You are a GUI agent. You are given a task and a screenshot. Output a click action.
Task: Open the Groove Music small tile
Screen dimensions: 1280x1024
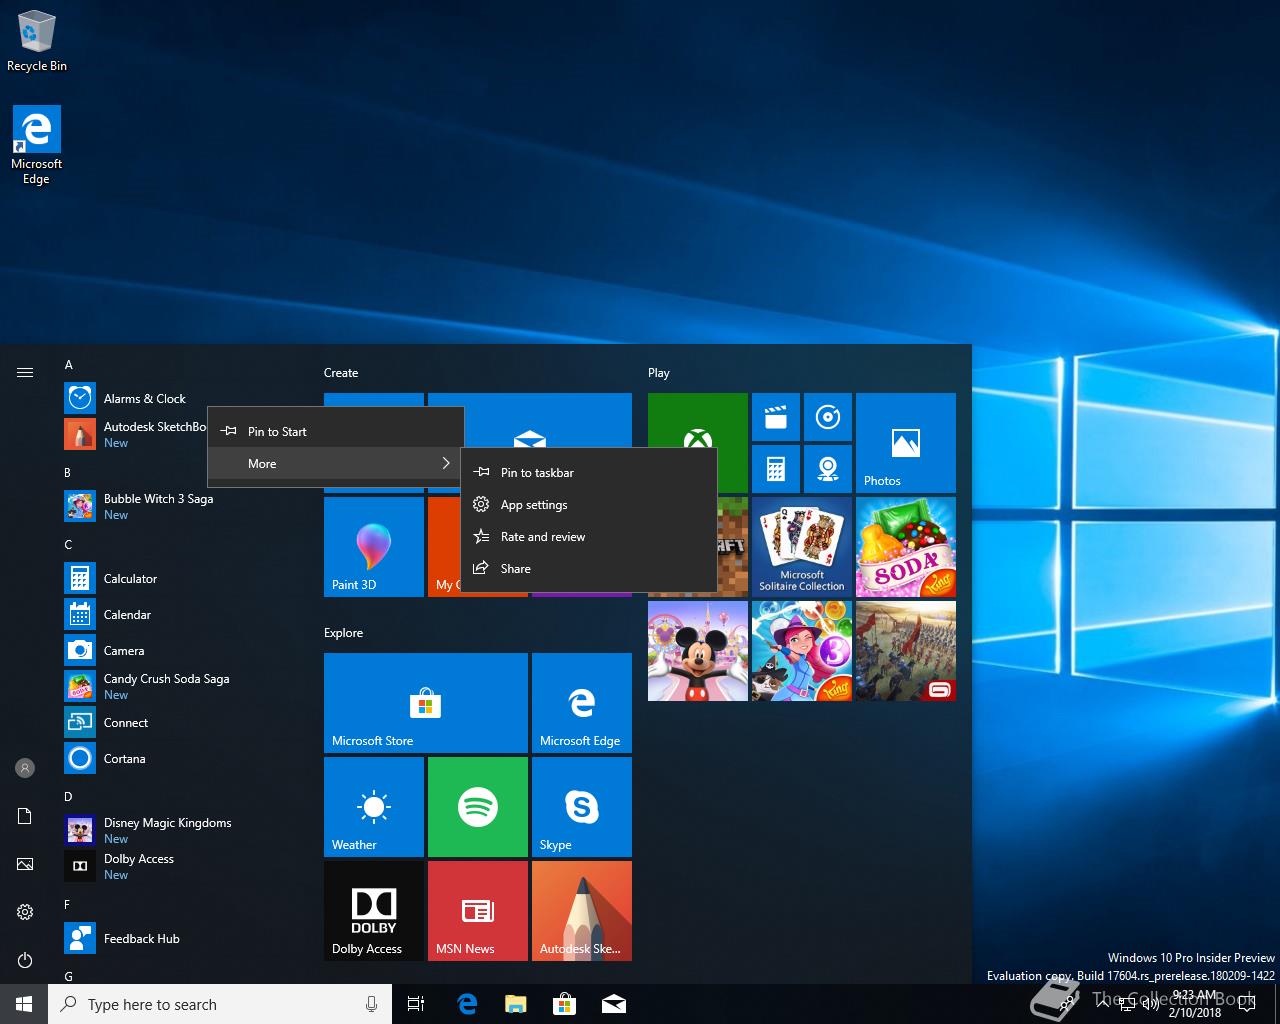(828, 417)
